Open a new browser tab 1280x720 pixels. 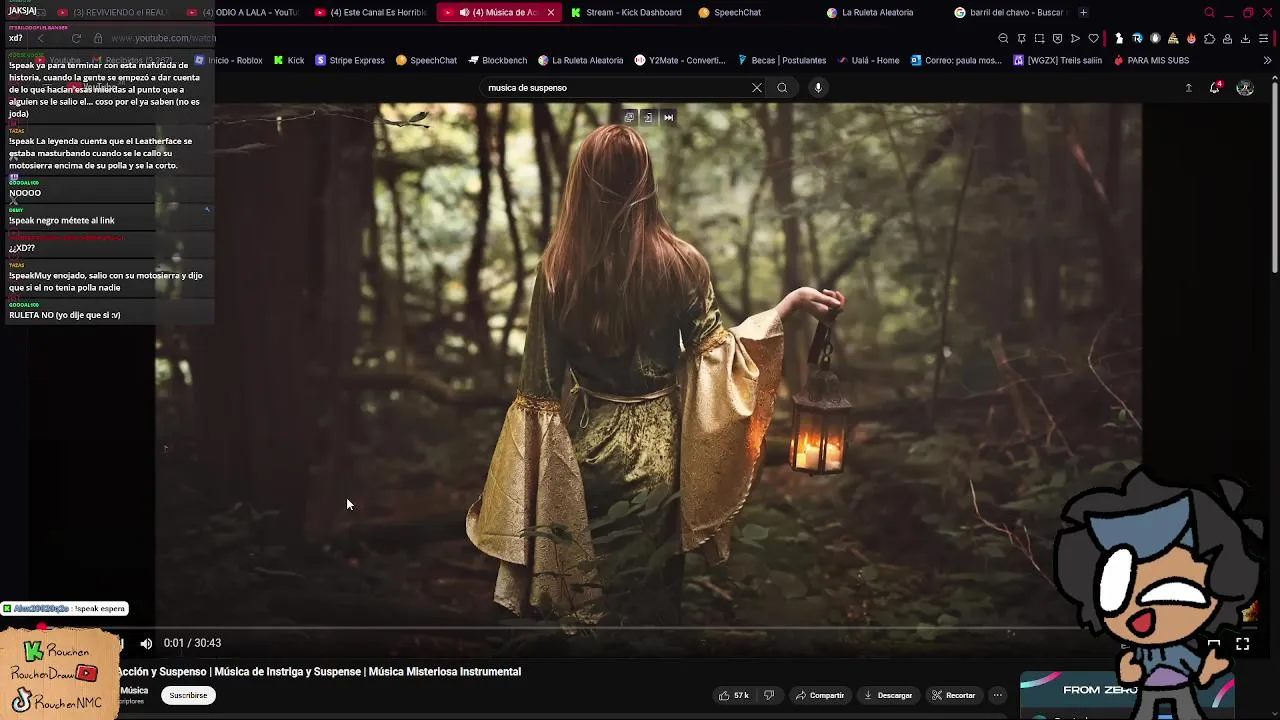point(1083,12)
